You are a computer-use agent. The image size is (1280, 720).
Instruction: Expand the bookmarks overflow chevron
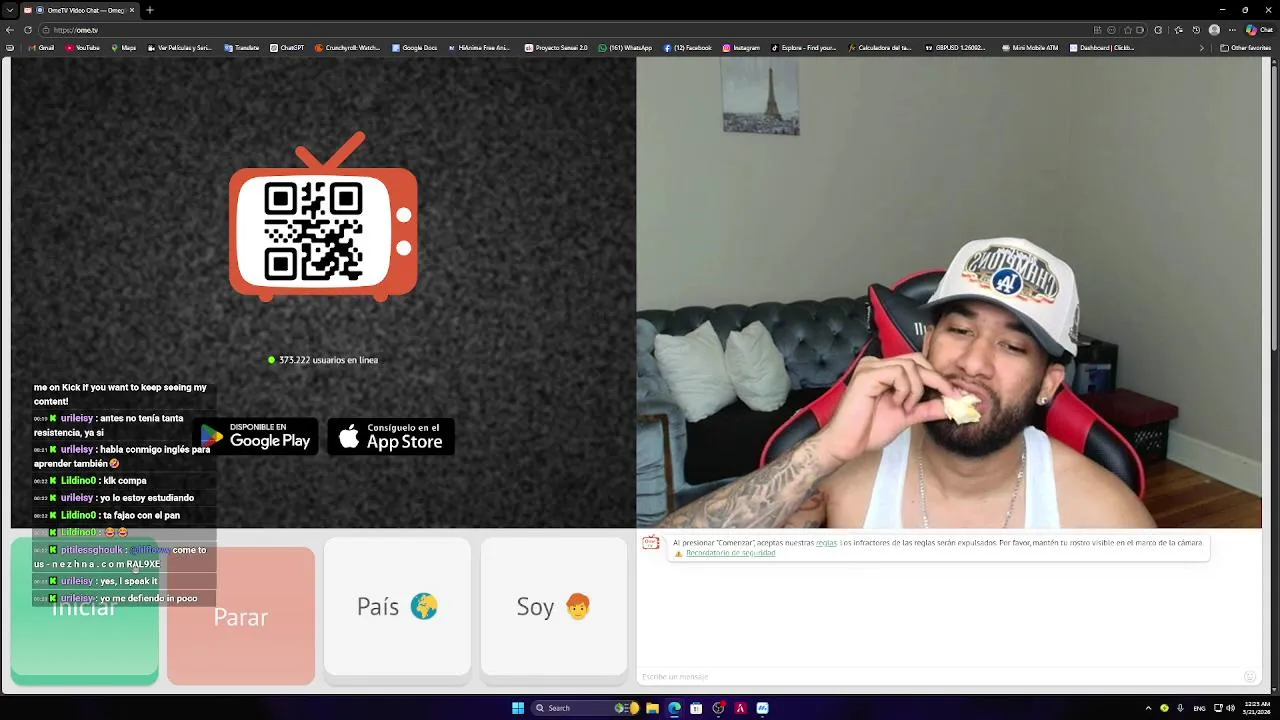click(x=1202, y=47)
